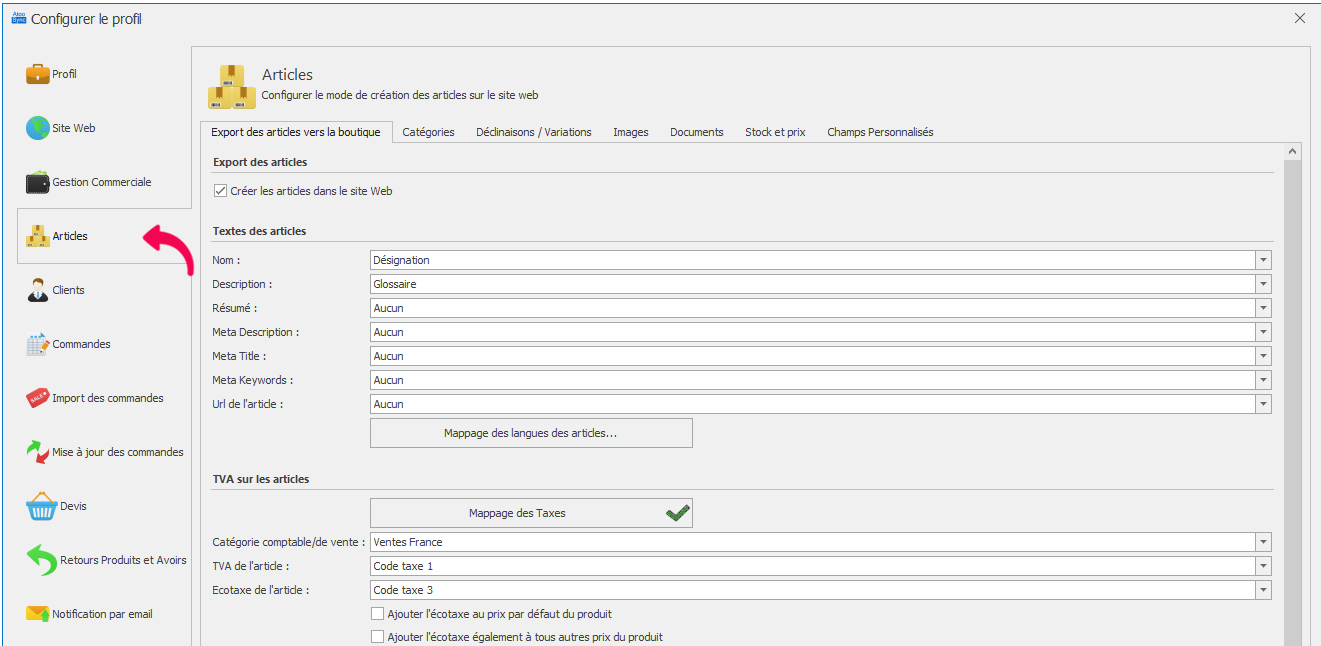1321x646 pixels.
Task: Click the vertical scrollbar up arrow
Action: (x=1292, y=152)
